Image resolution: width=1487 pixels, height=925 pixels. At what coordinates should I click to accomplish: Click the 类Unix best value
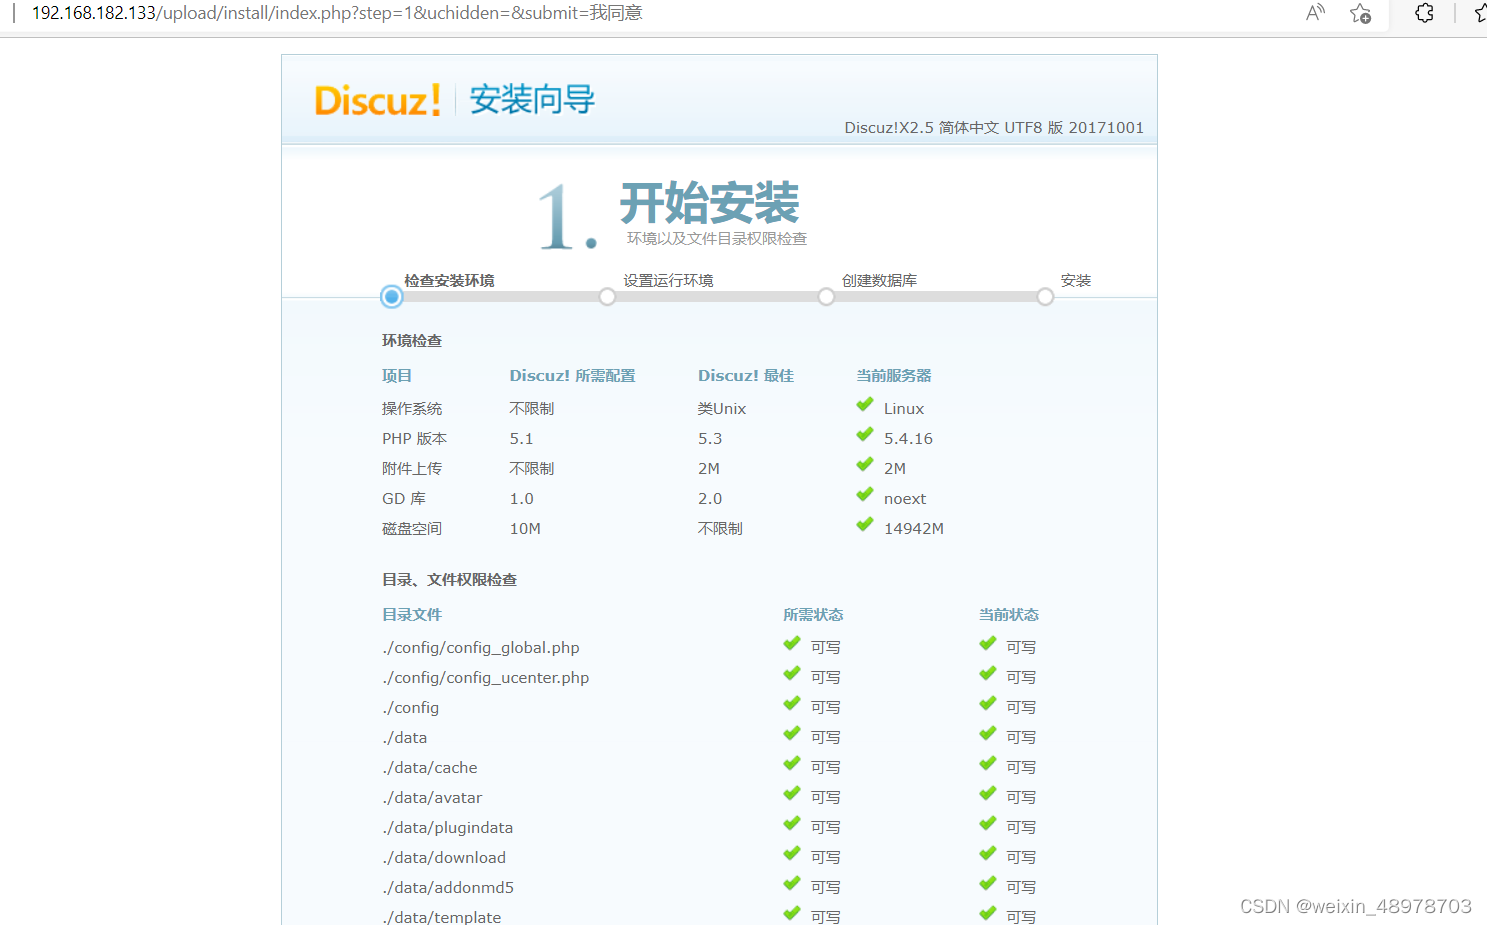tap(722, 409)
